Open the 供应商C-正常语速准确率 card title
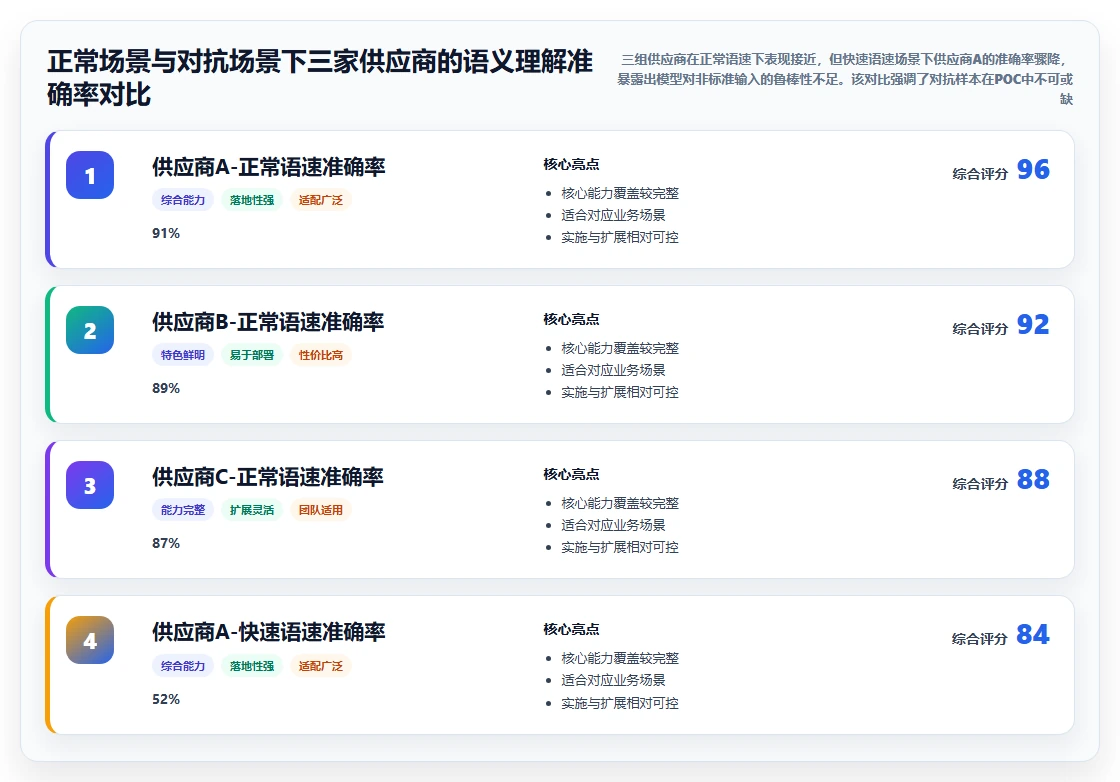 (x=268, y=477)
